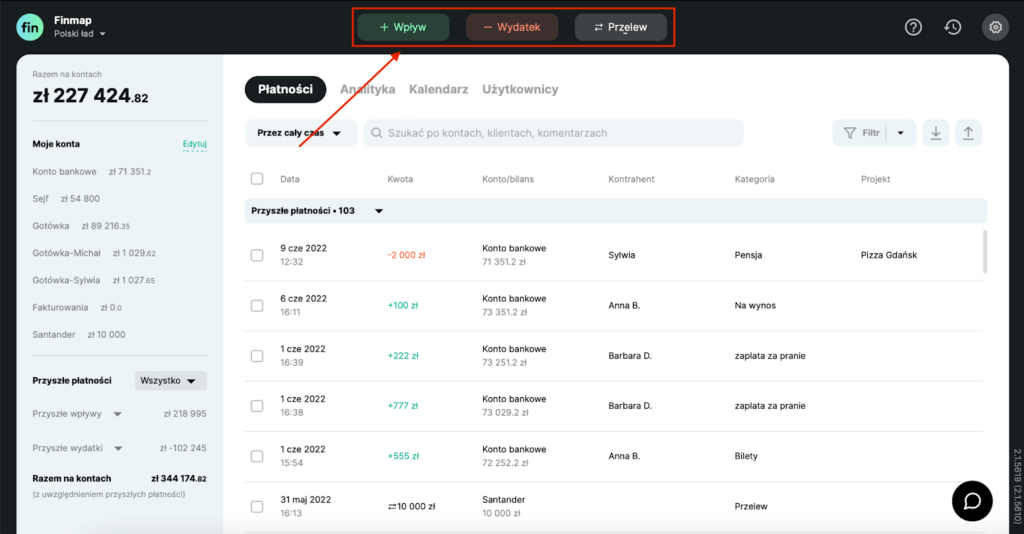Viewport: 1024px width, 534px height.
Task: Collapse the Przyszłe płatności • 103 group
Action: coord(379,211)
